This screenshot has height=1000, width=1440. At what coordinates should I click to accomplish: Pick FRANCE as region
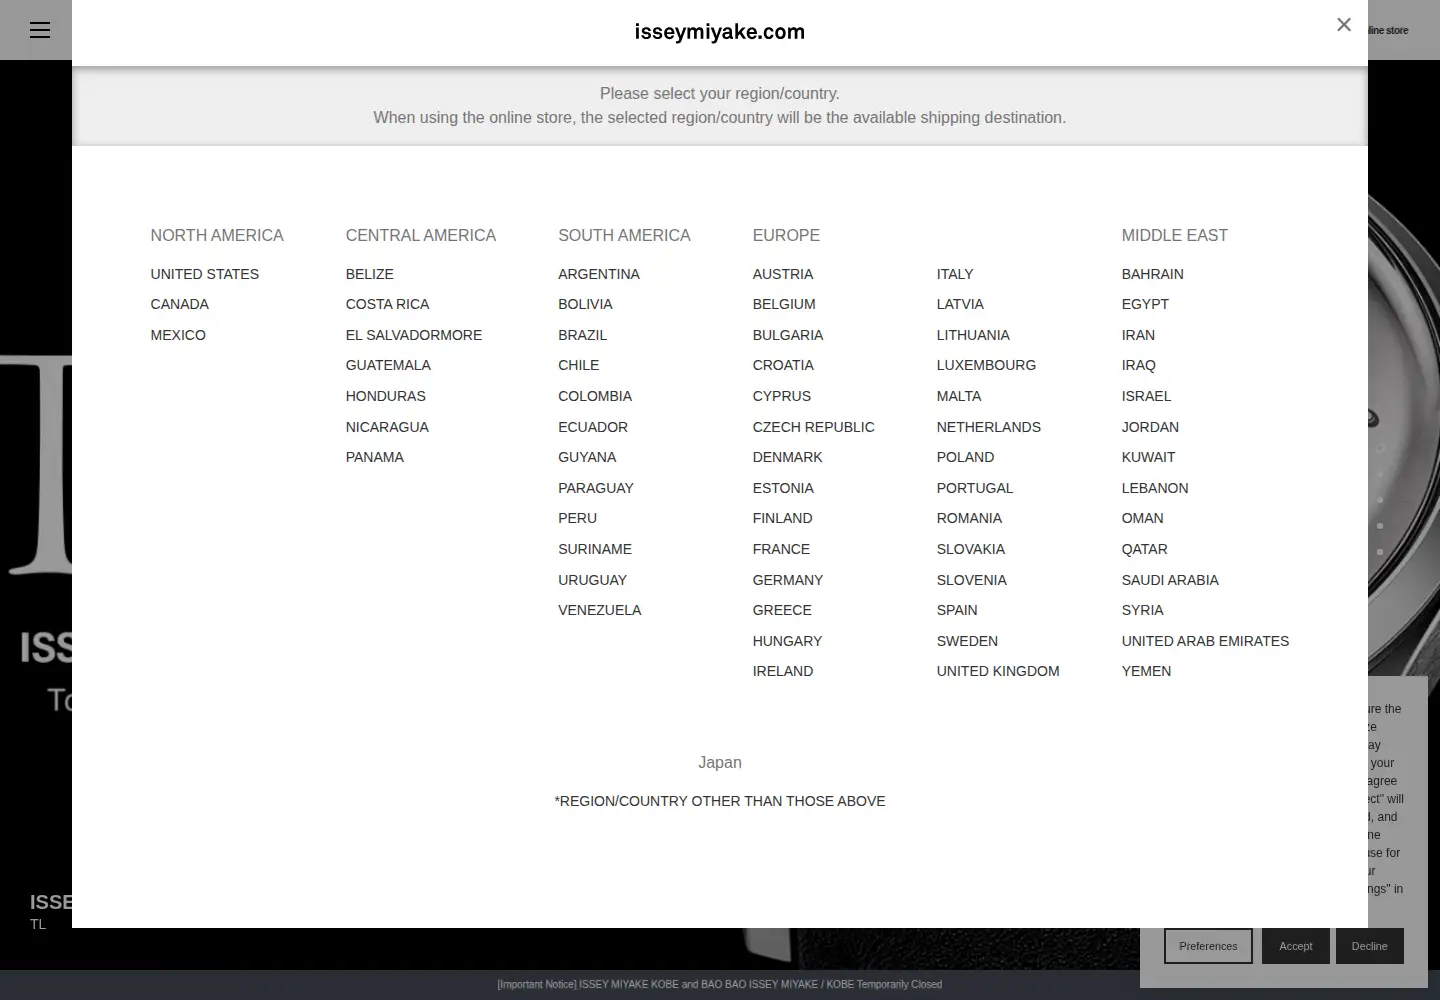[x=782, y=549]
